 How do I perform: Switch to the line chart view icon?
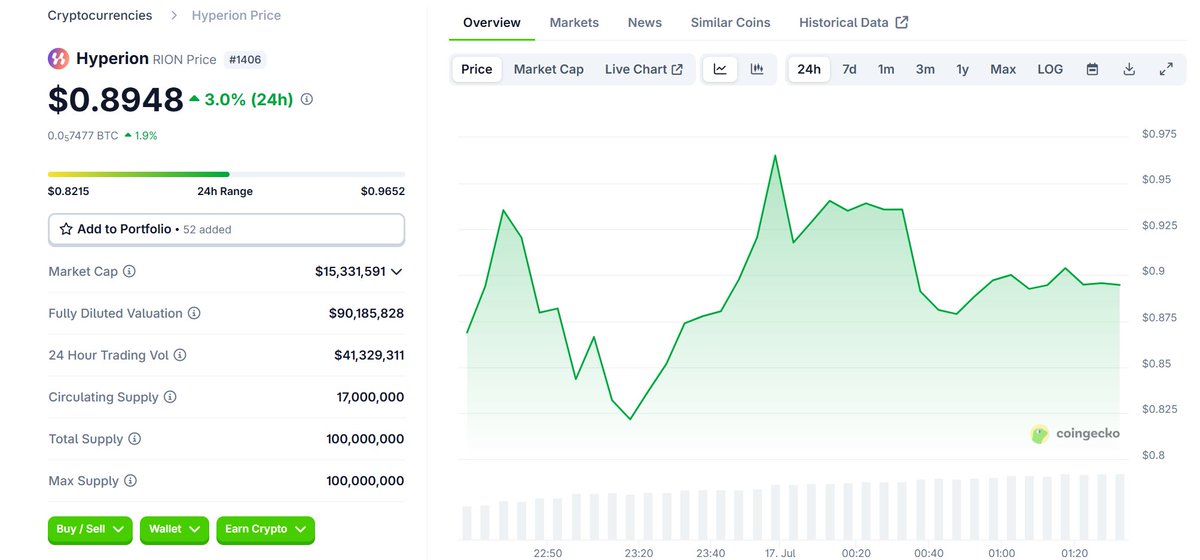pyautogui.click(x=720, y=69)
